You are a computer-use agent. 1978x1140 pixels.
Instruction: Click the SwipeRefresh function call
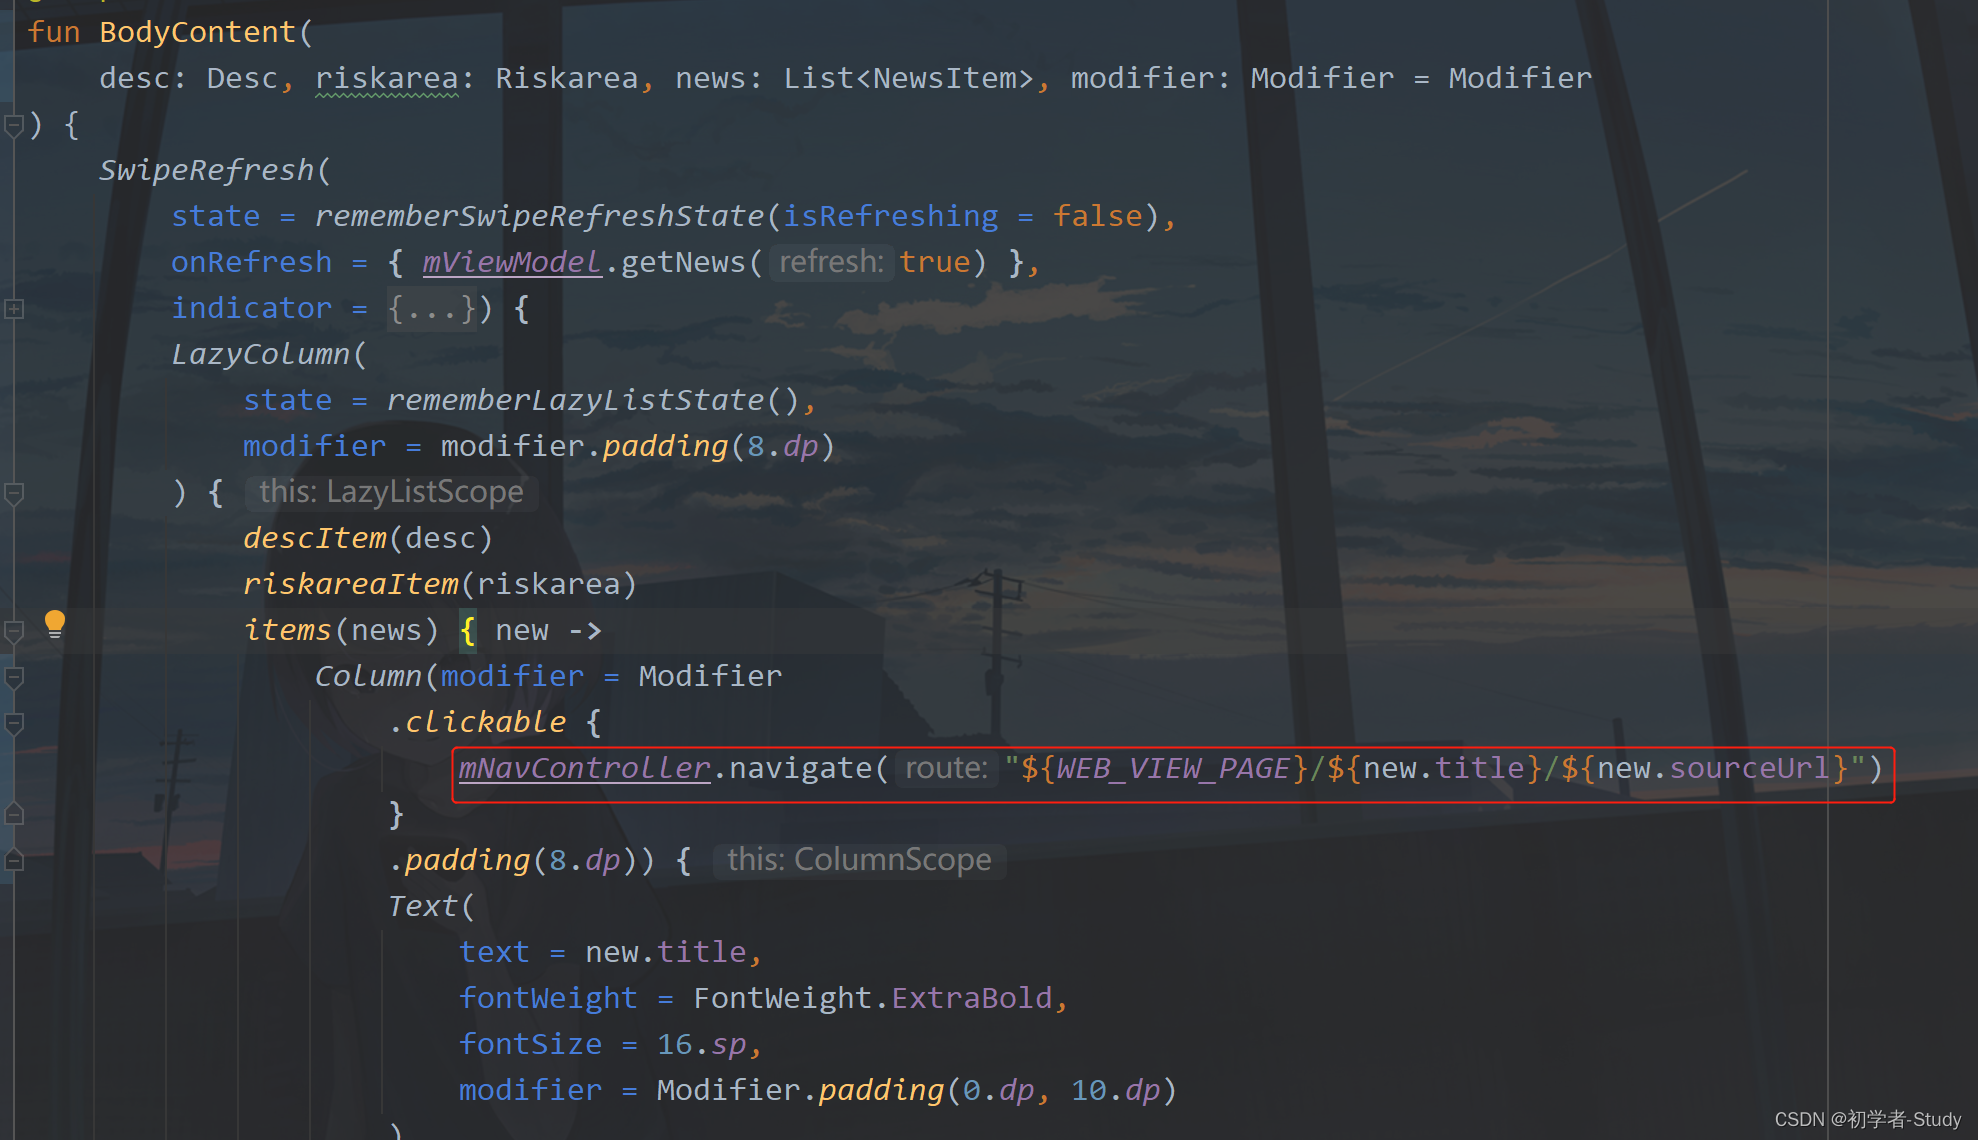click(x=206, y=170)
